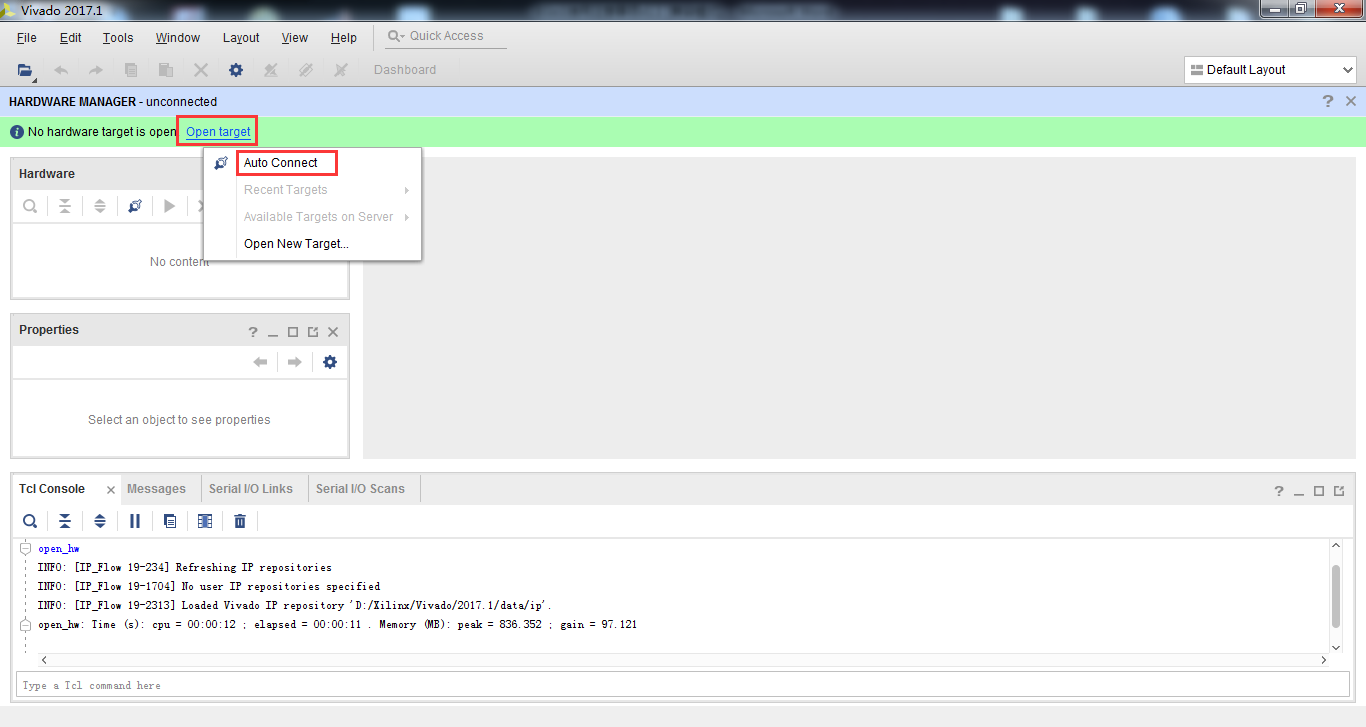
Task: Click the Search icon in Hardware panel
Action: 31,206
